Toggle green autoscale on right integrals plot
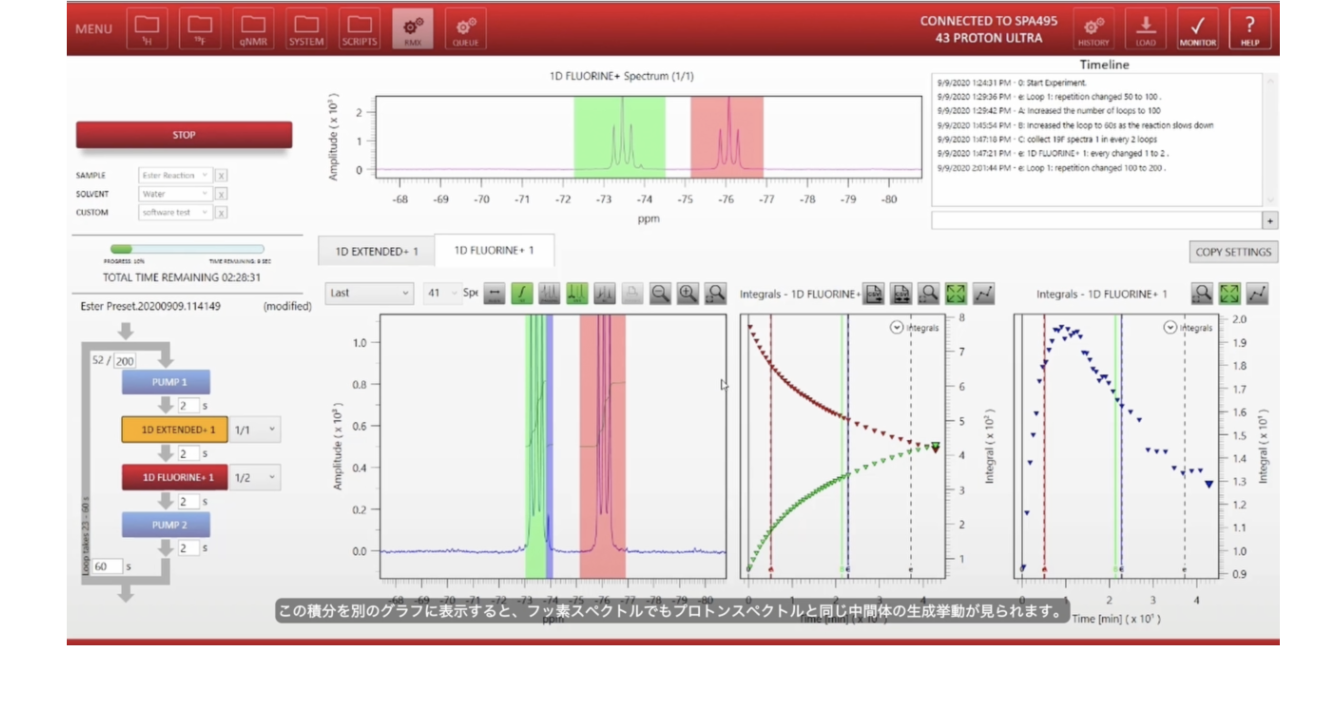Screen dimensions: 1334x704 pos(1230,294)
